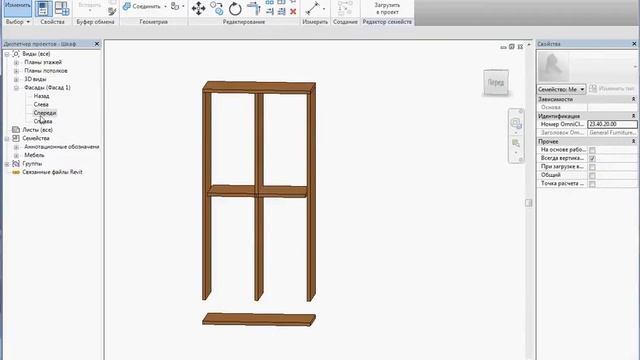Click the Связанные файлы Revit link icon
This screenshot has width=640, height=360.
tap(16, 172)
